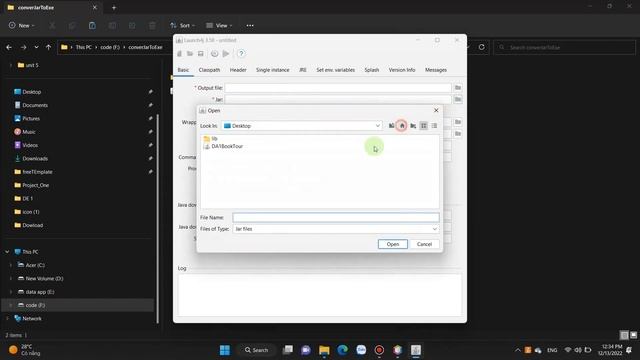The image size is (640, 360).
Task: Open the New menu in File Explorer
Action: [22, 25]
